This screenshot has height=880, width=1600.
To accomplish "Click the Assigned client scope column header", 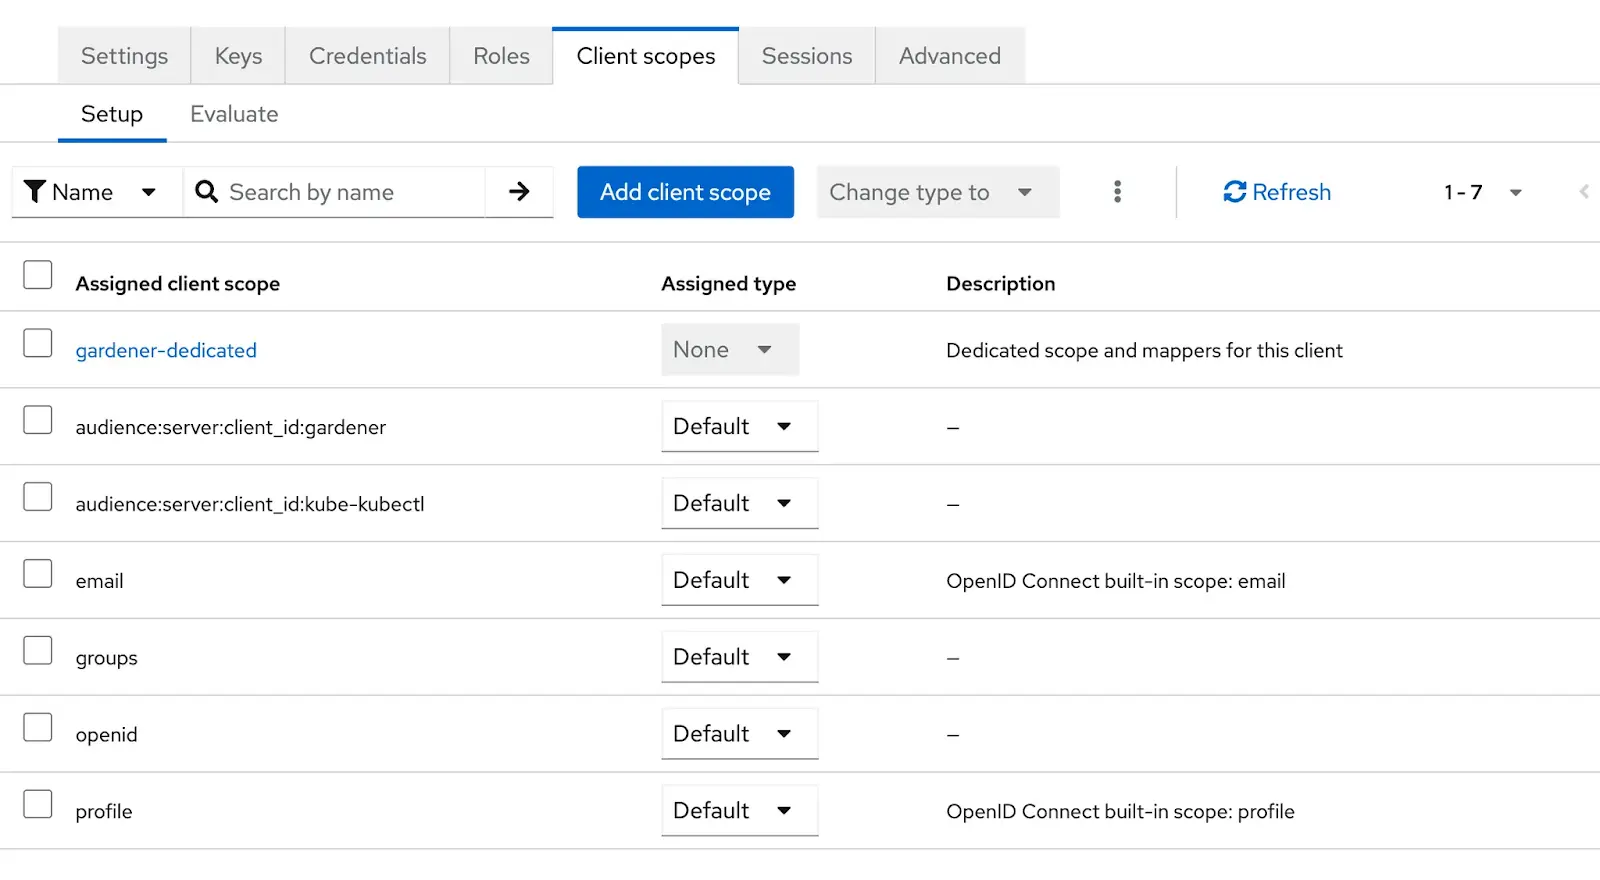I will pyautogui.click(x=178, y=284).
